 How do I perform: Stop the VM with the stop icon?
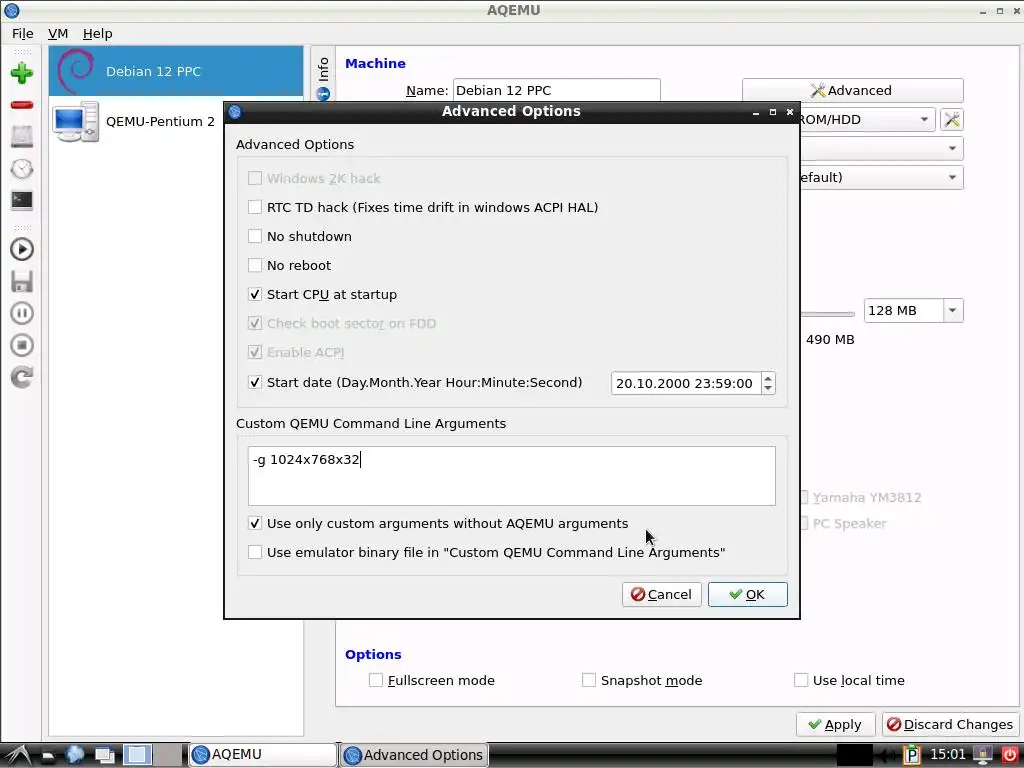coord(22,345)
